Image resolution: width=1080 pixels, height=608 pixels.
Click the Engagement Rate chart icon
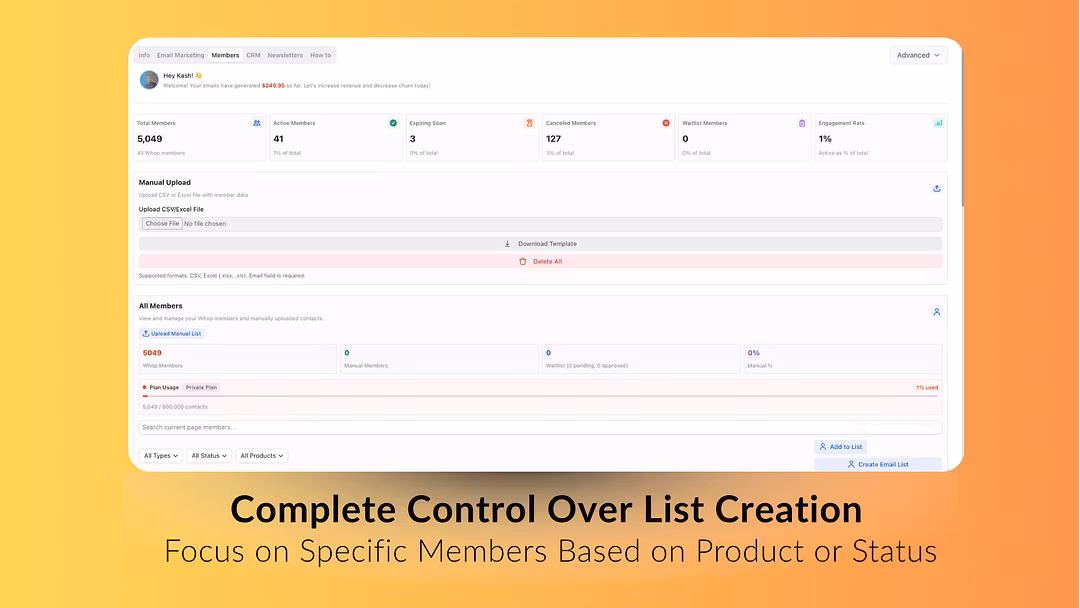938,123
